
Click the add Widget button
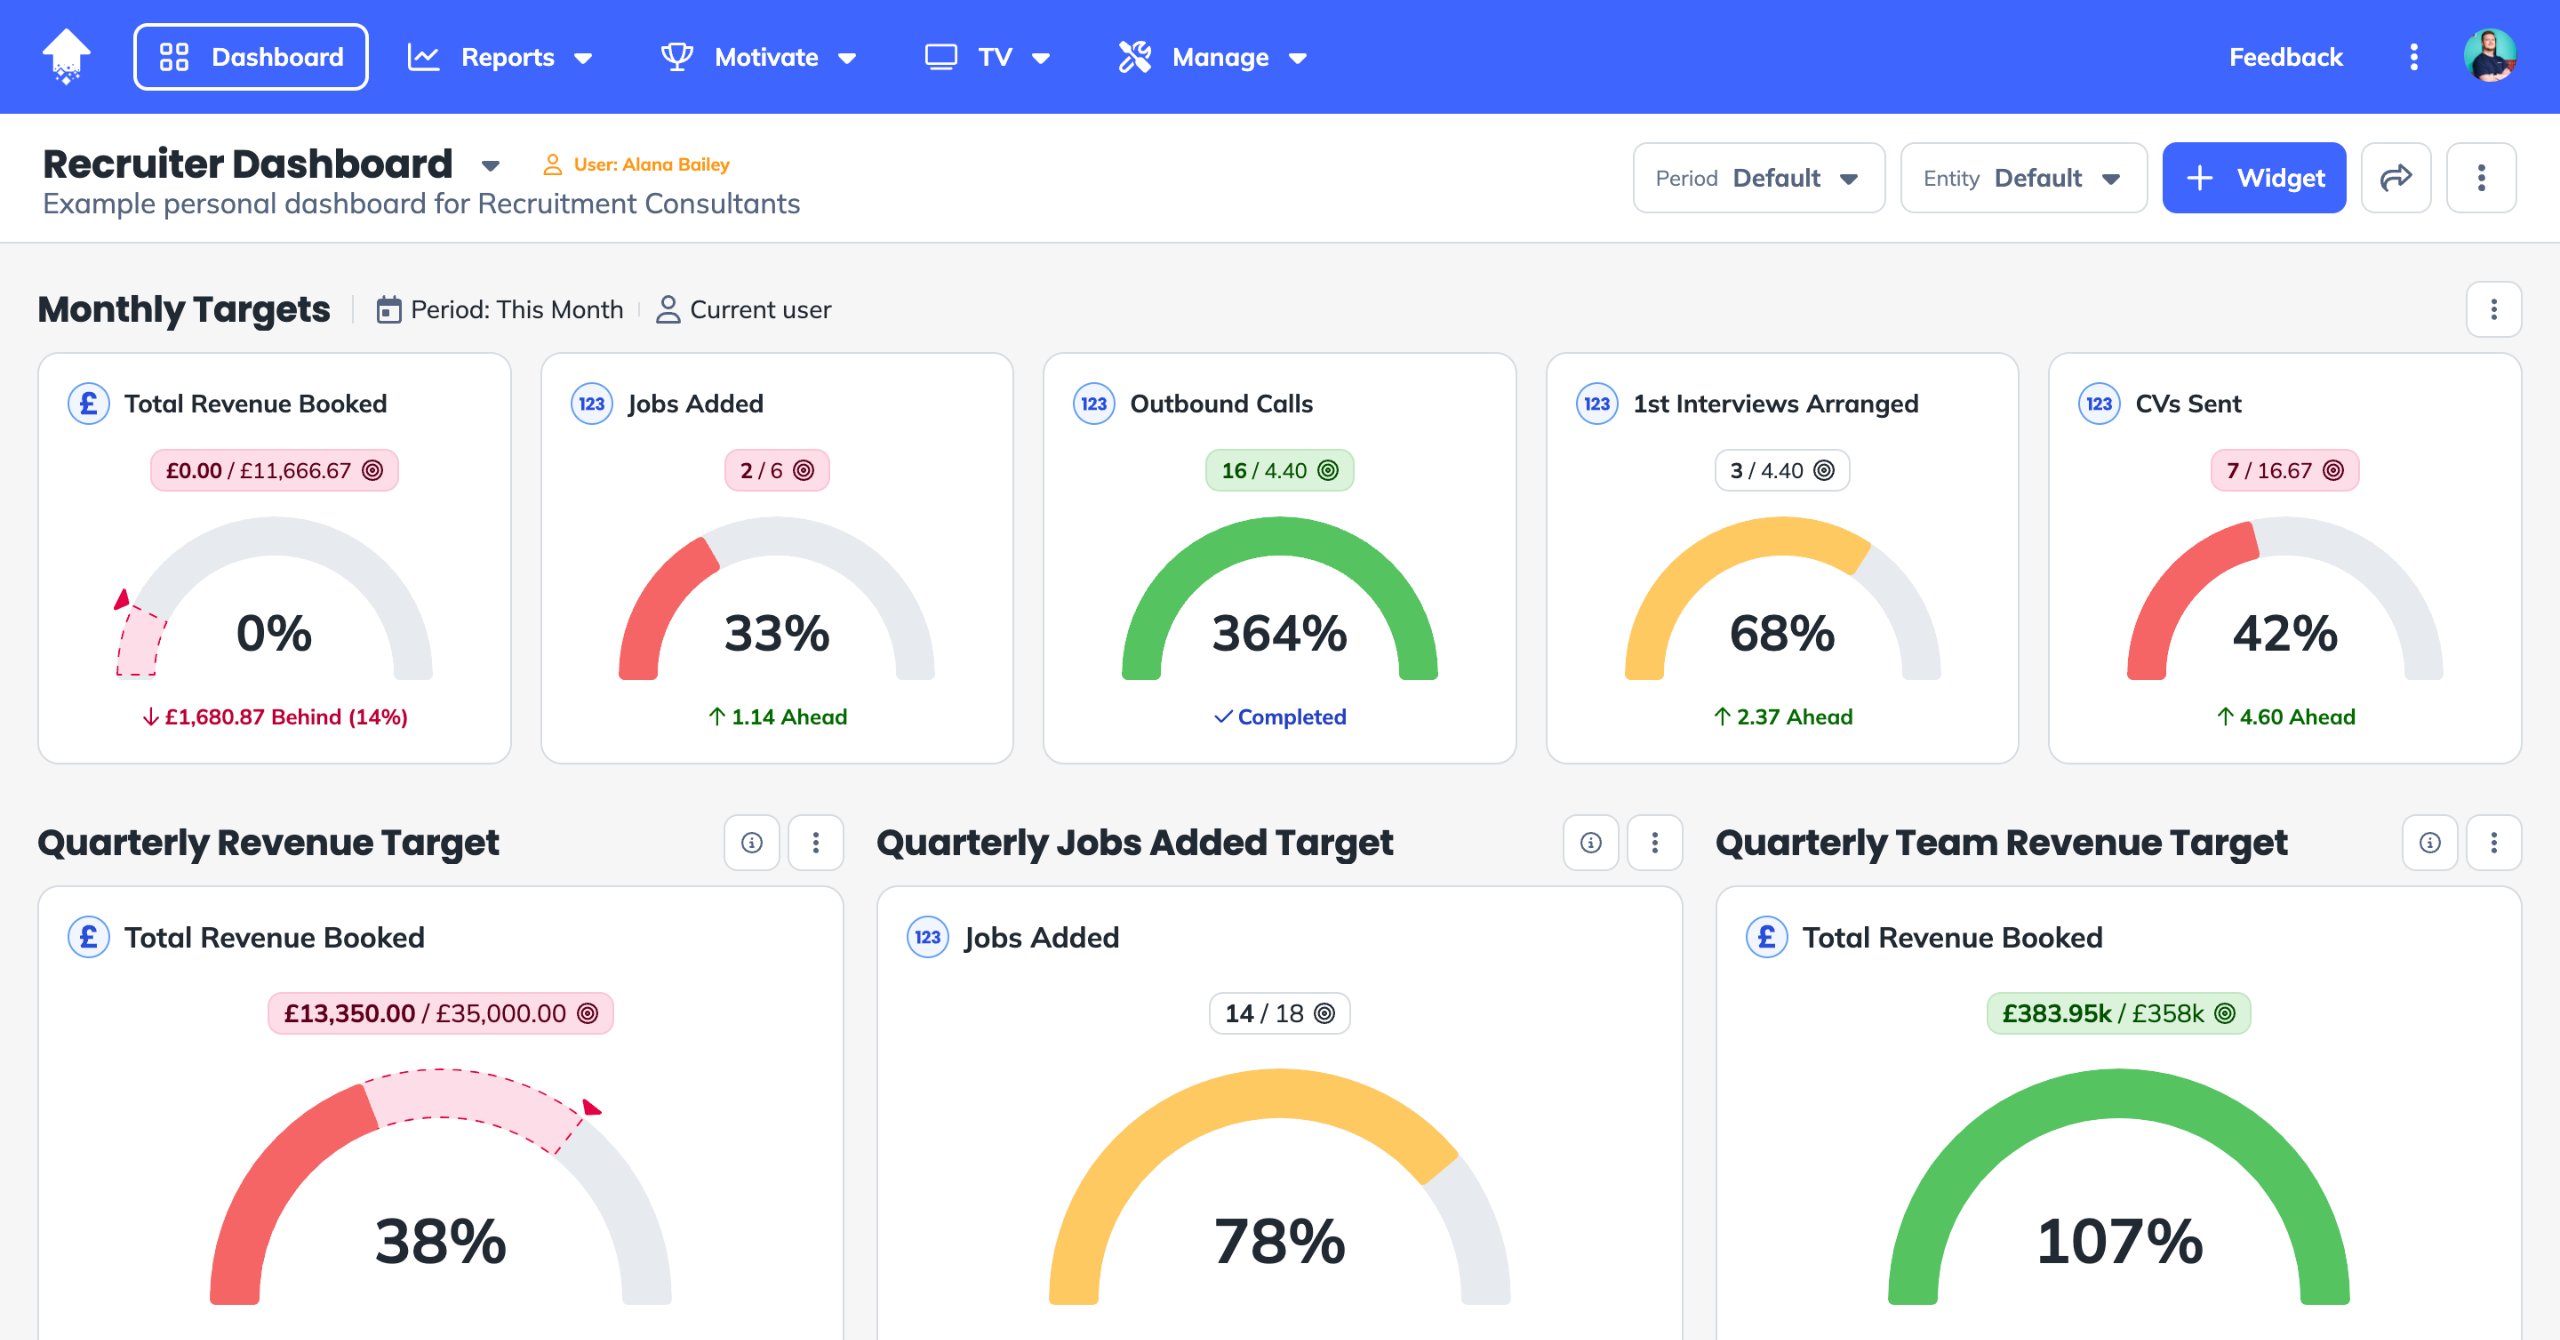[x=2254, y=178]
